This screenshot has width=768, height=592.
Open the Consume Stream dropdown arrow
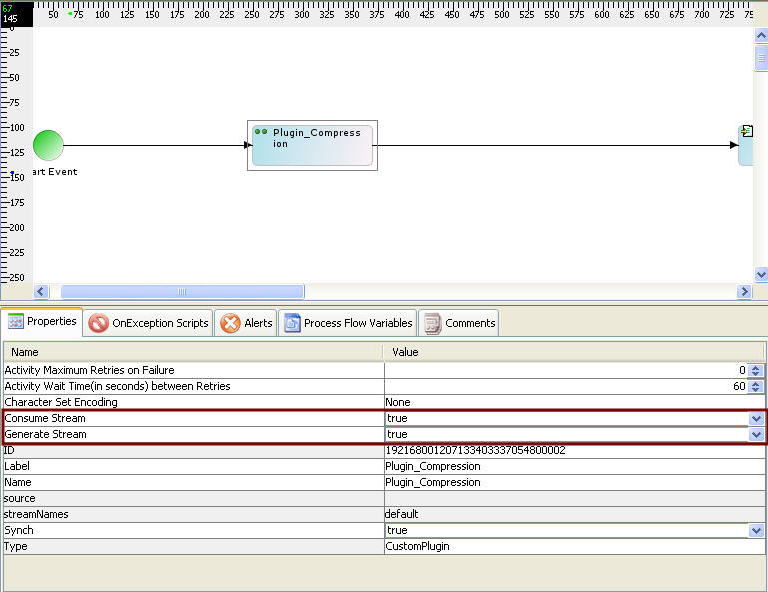click(756, 419)
